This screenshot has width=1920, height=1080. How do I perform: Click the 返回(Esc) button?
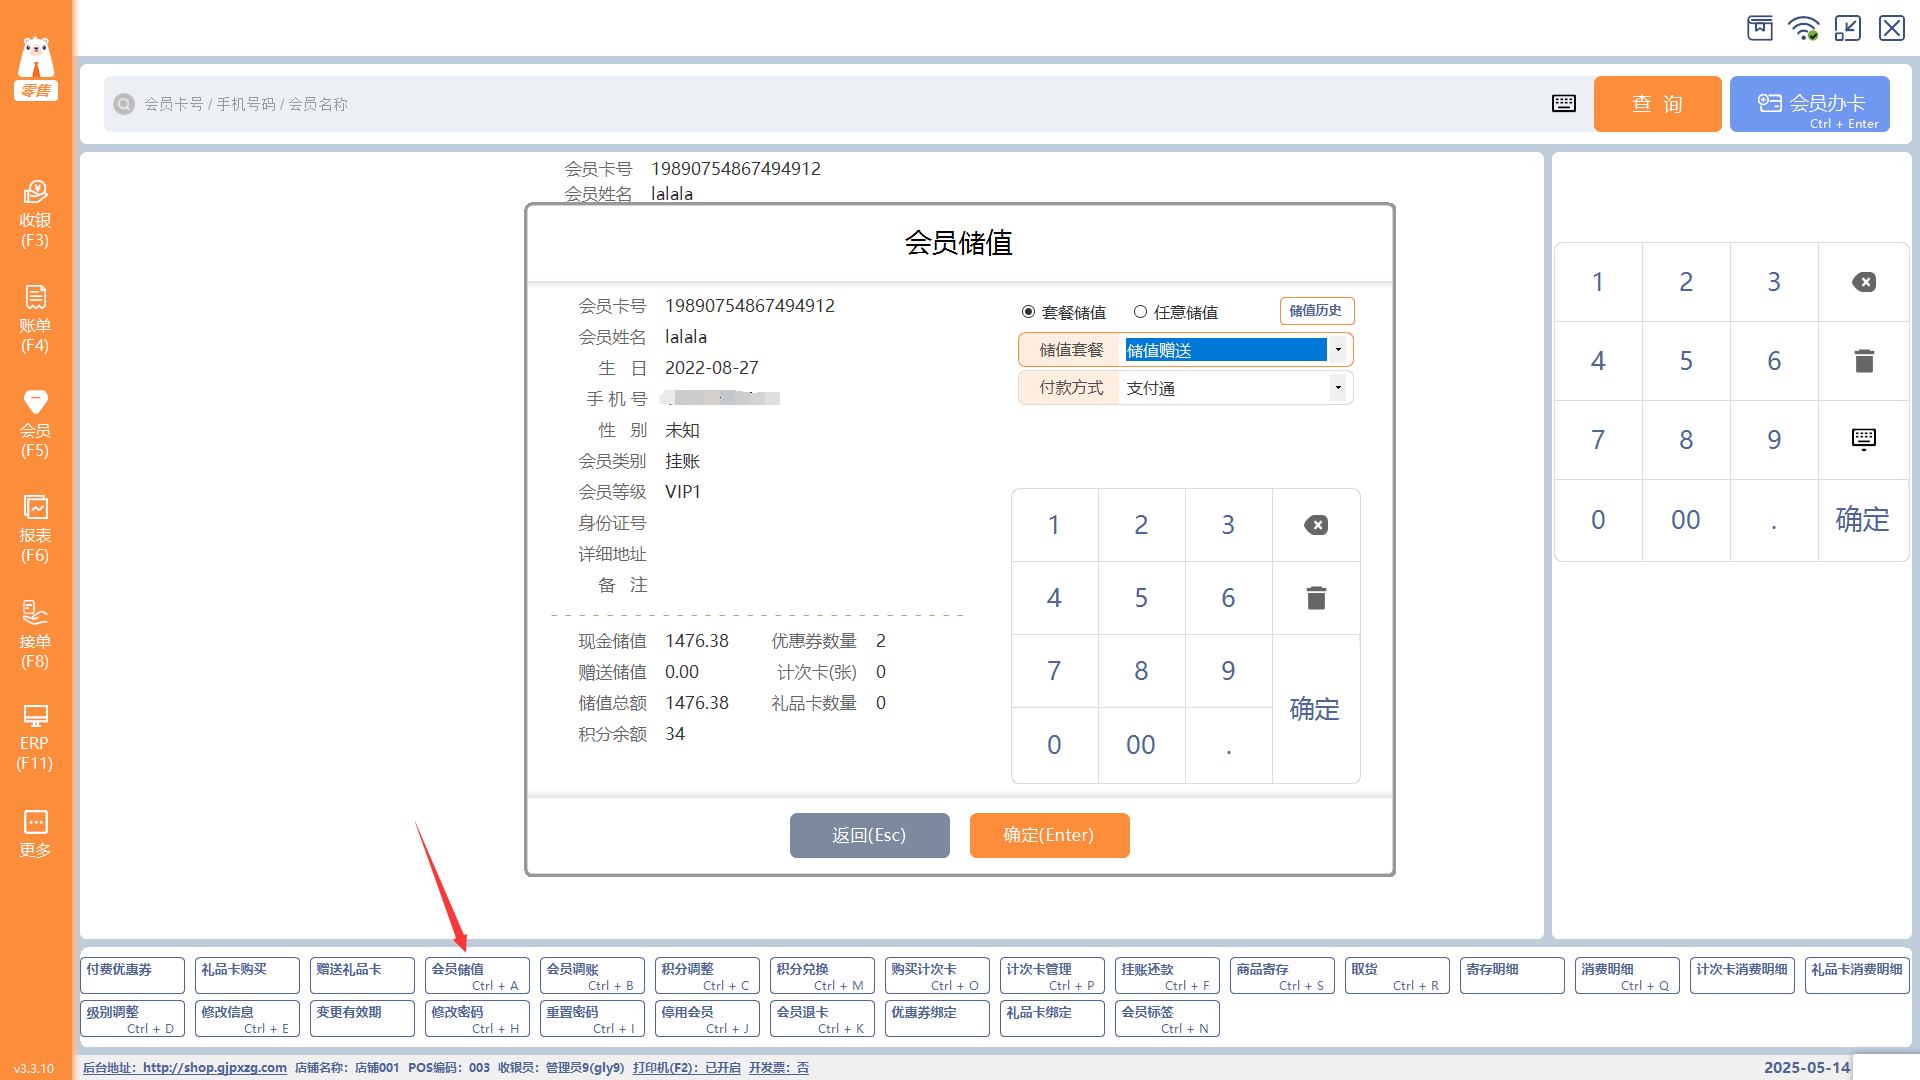coord(869,835)
